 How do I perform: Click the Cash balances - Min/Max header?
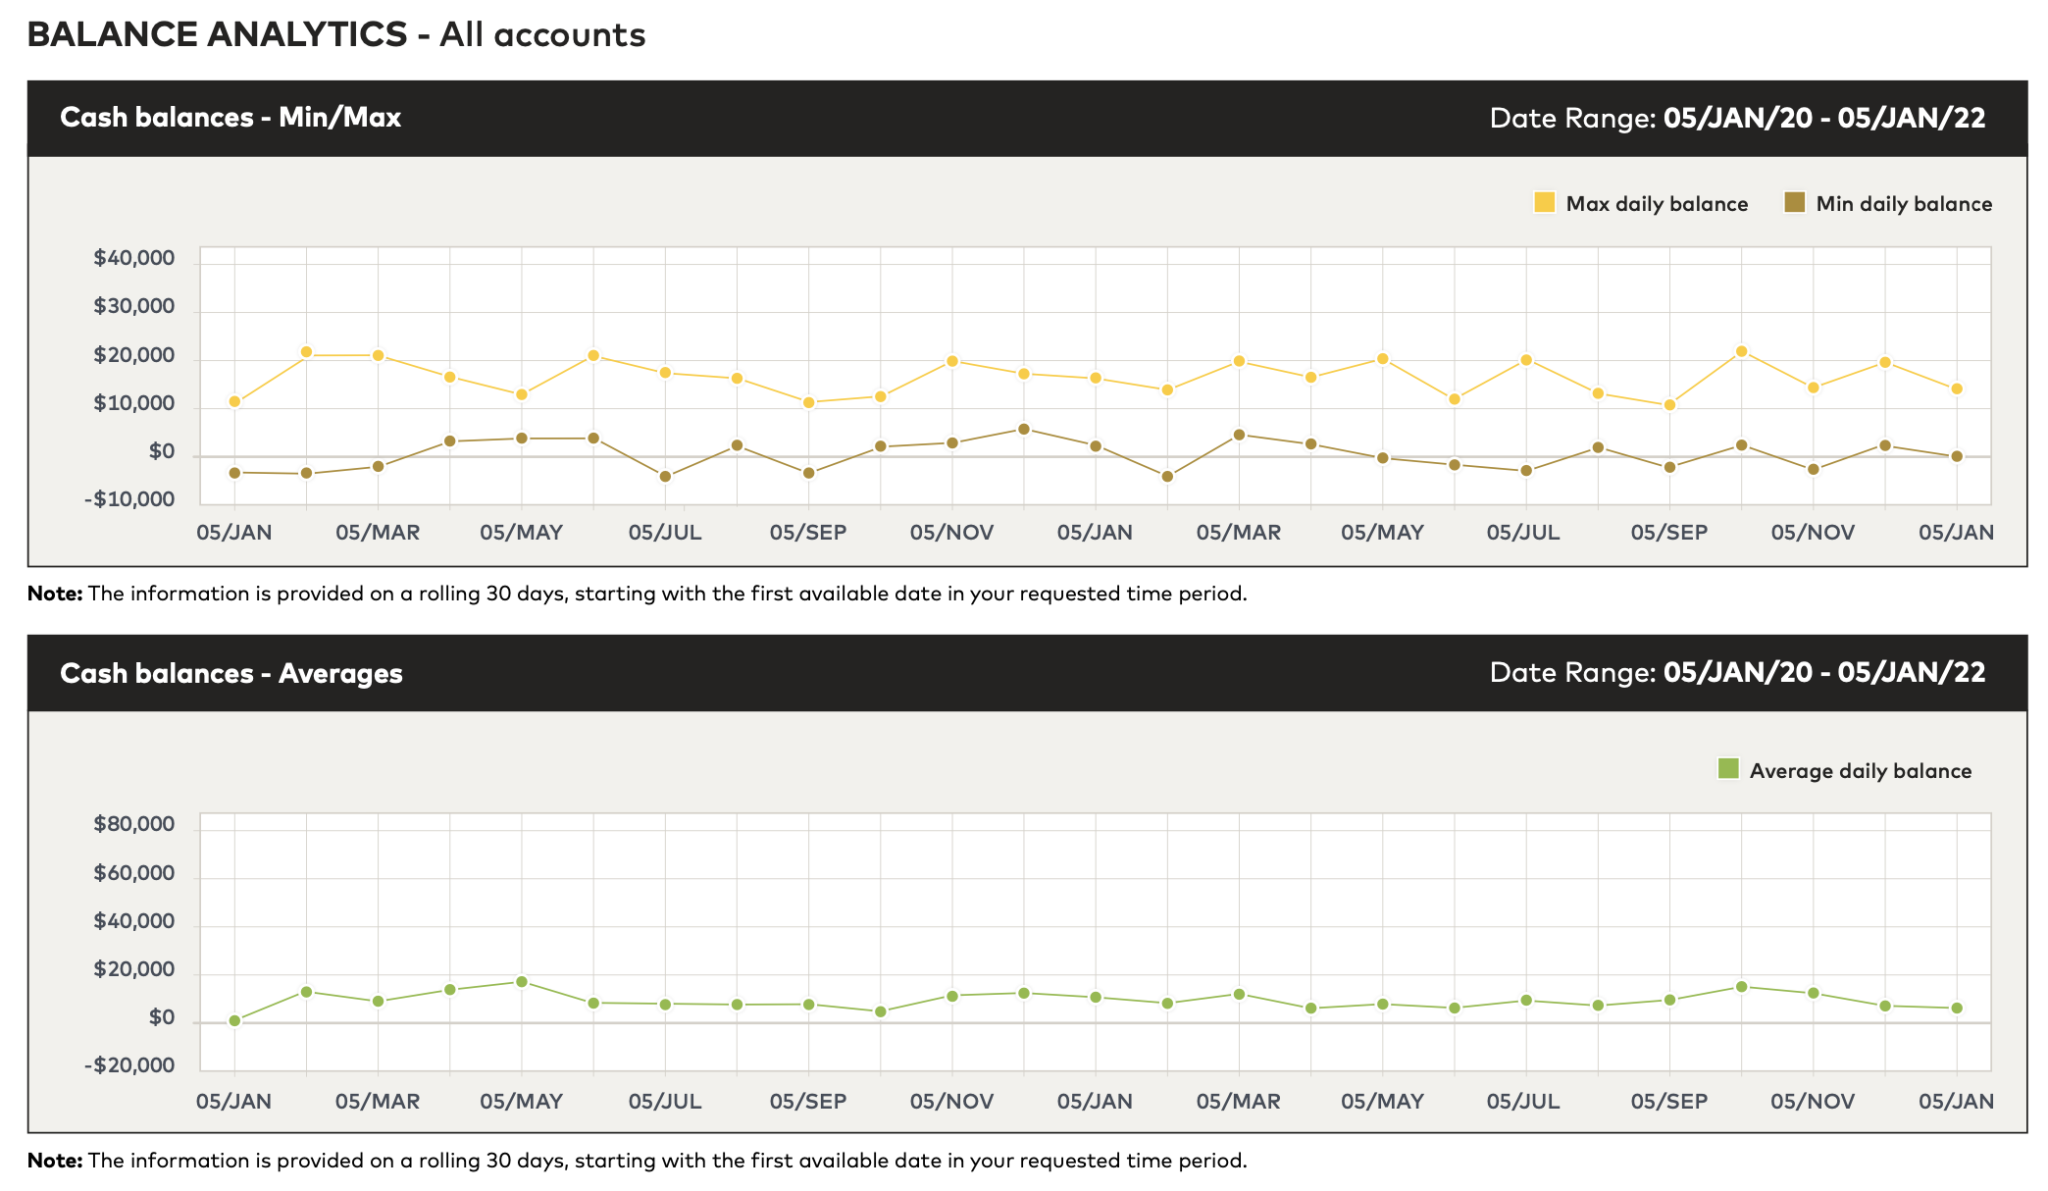pos(230,118)
